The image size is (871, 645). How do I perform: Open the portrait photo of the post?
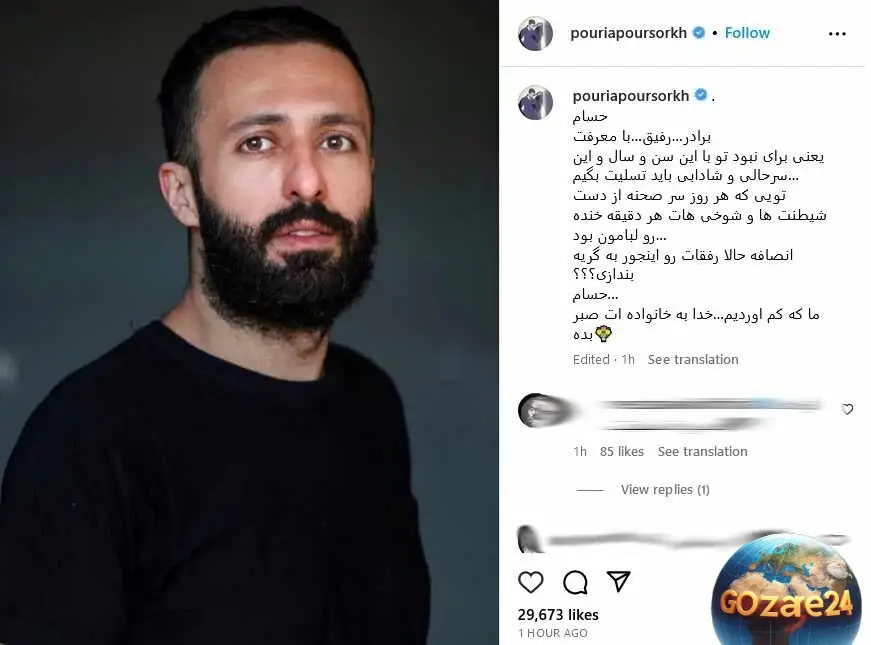(249, 322)
